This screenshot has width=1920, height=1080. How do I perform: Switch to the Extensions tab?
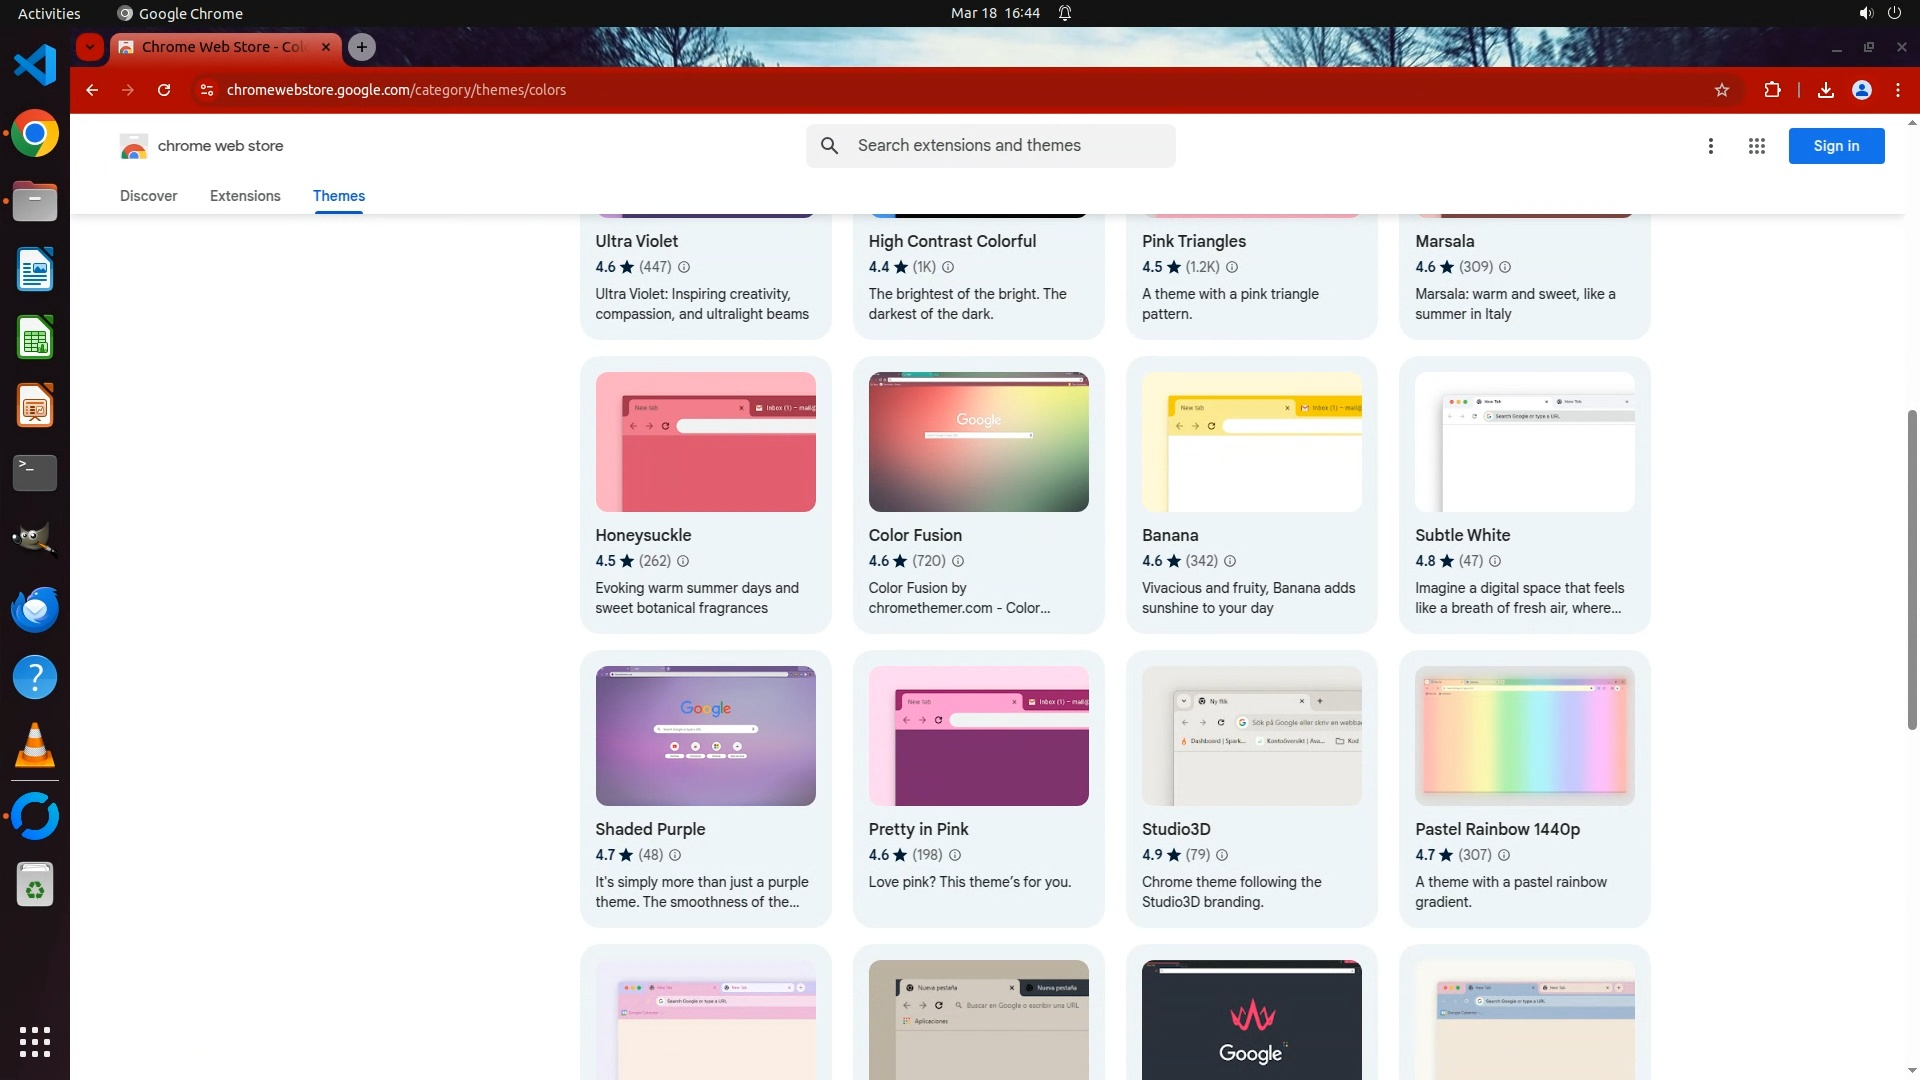tap(245, 196)
